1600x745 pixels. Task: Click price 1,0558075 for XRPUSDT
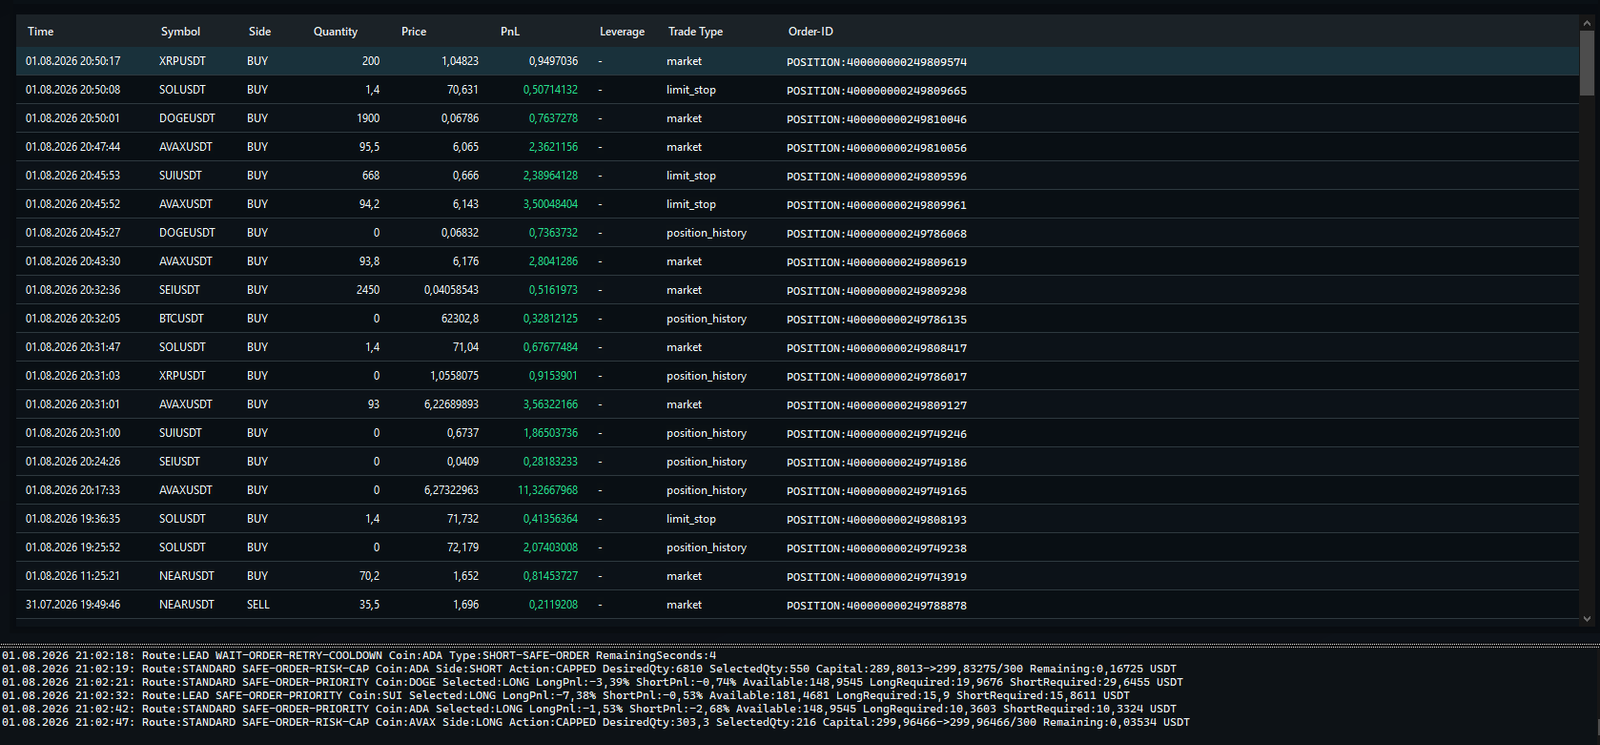pyautogui.click(x=454, y=376)
